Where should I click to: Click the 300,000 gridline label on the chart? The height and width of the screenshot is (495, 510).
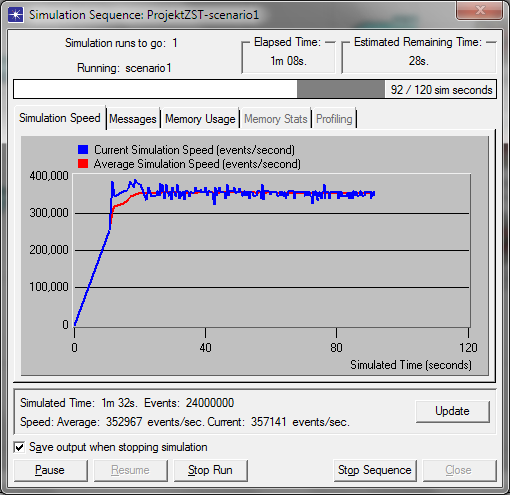[49, 212]
